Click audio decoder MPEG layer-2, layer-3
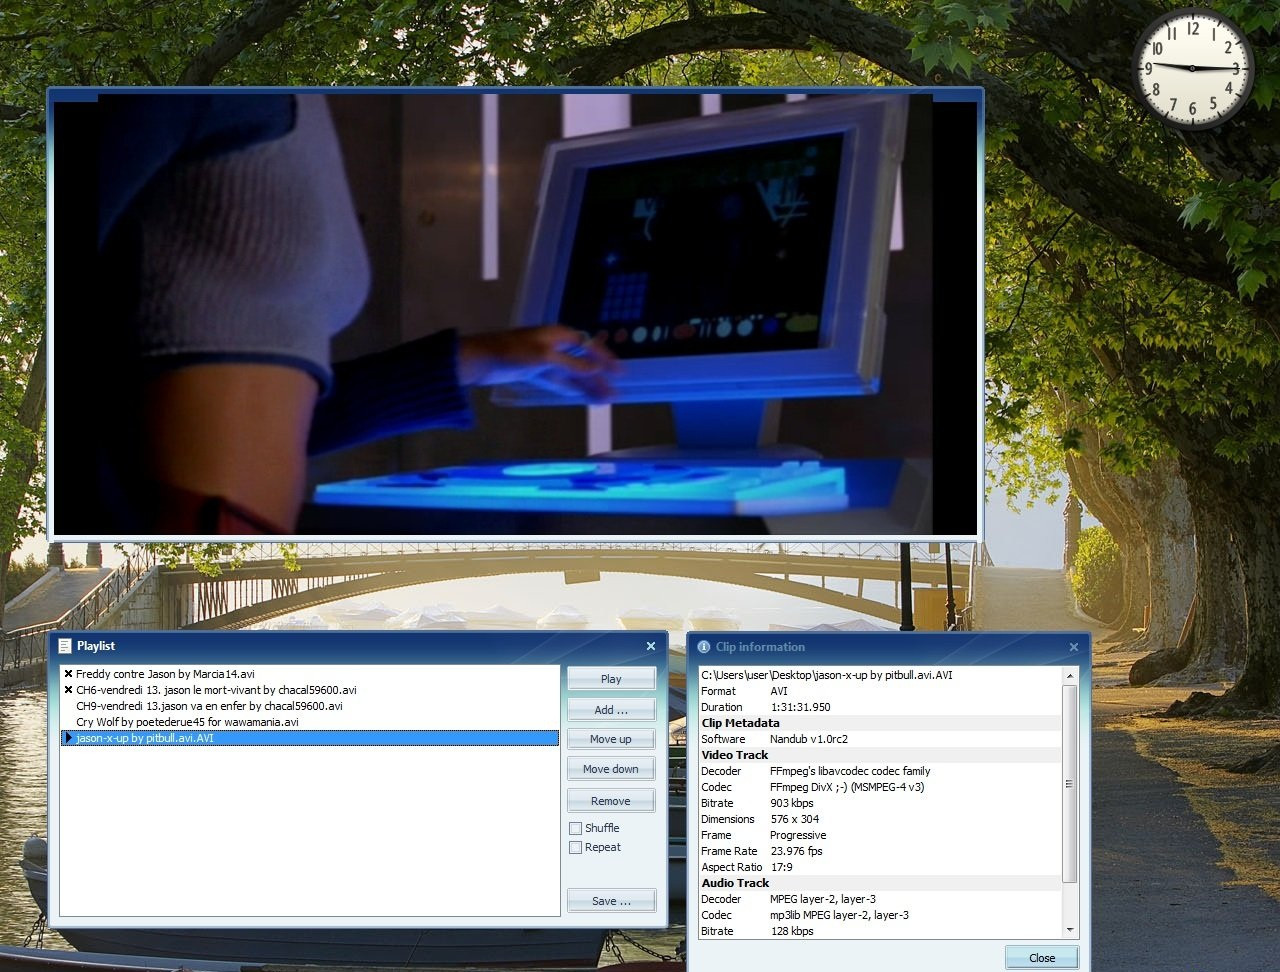 (823, 899)
